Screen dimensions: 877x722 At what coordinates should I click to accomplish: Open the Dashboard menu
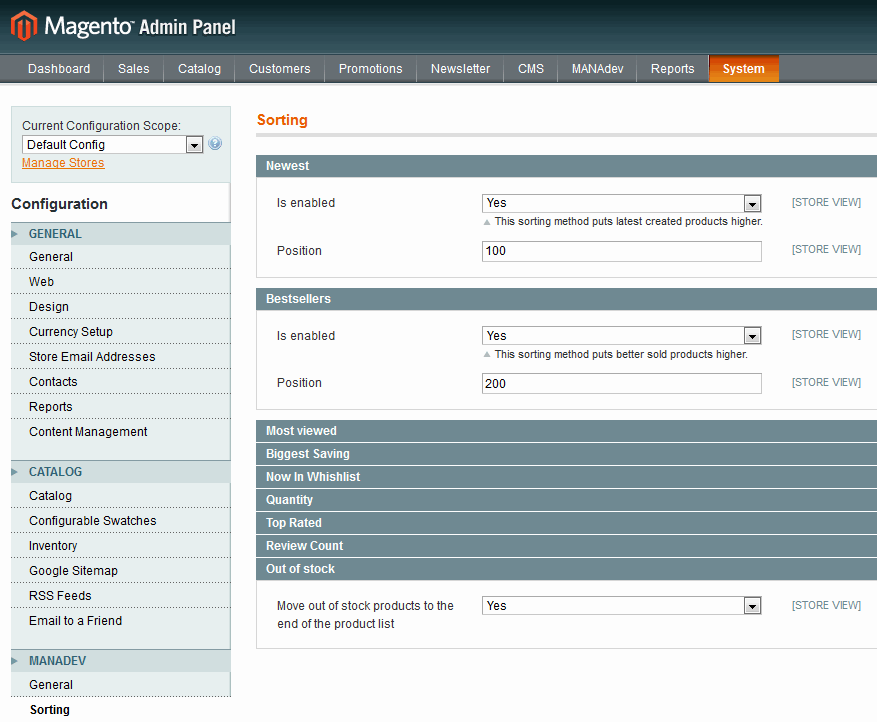[59, 69]
